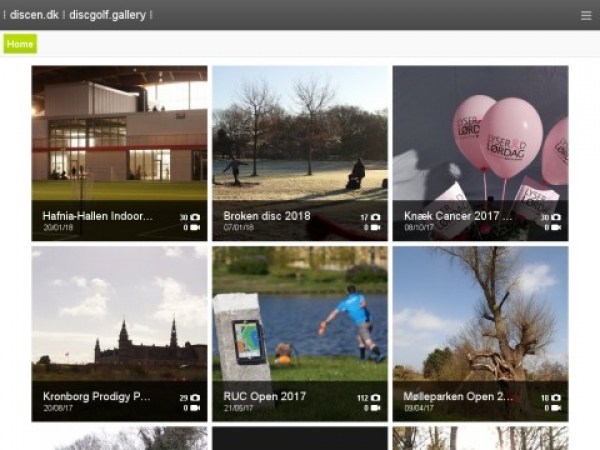
Task: Select the green Home breadcrumb tab
Action: [20, 44]
